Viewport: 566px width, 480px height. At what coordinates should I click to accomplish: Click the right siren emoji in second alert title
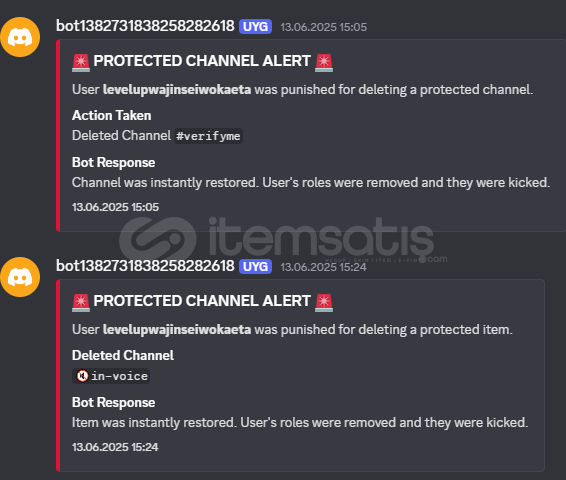[324, 302]
